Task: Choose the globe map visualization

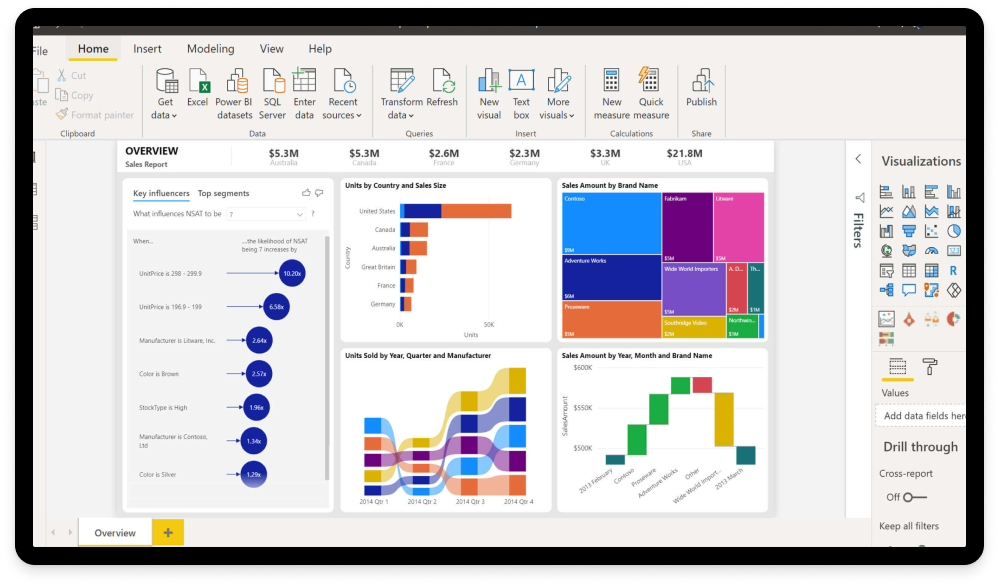Action: pyautogui.click(x=886, y=251)
